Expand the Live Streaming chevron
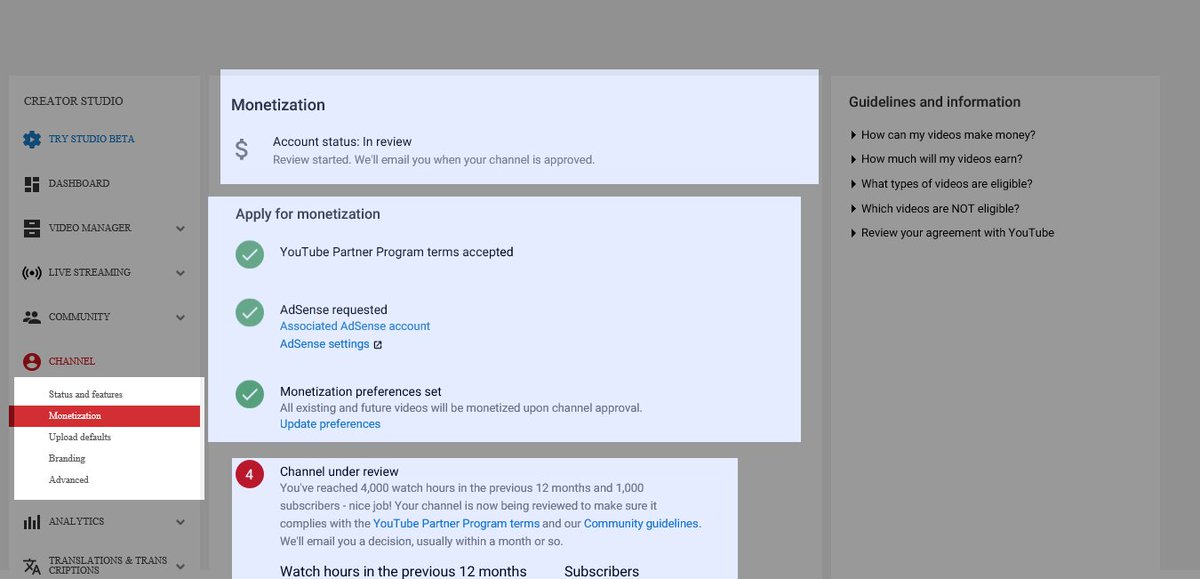Viewport: 1200px width, 579px height. pyautogui.click(x=181, y=273)
